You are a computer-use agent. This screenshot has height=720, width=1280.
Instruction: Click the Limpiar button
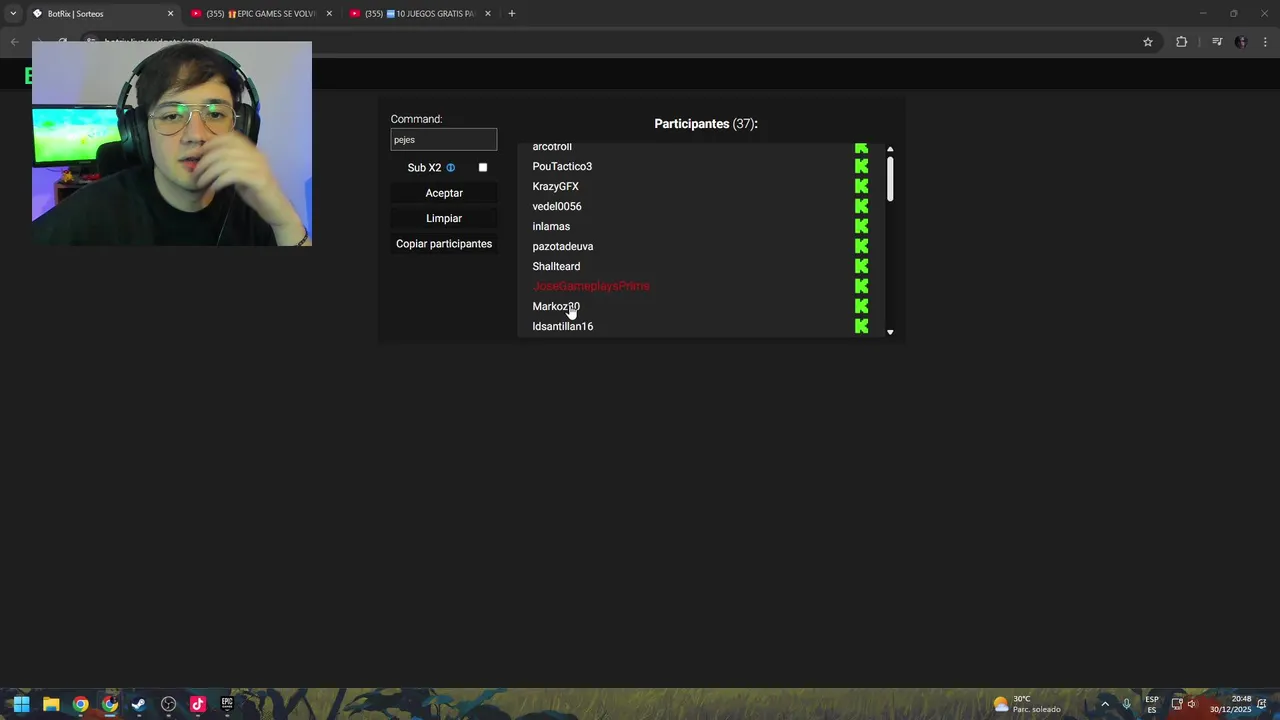click(x=444, y=218)
